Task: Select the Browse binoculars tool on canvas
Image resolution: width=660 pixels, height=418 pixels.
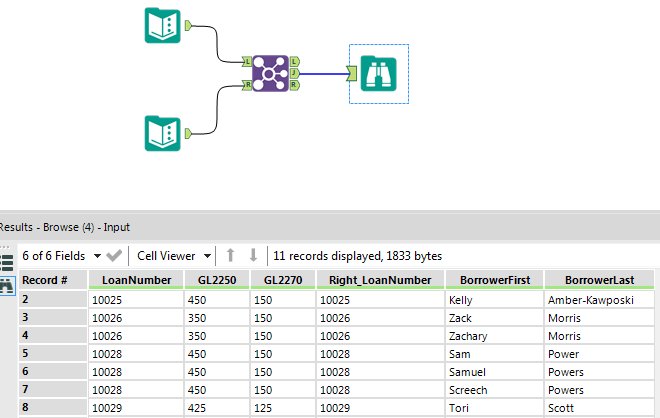Action: coord(378,74)
